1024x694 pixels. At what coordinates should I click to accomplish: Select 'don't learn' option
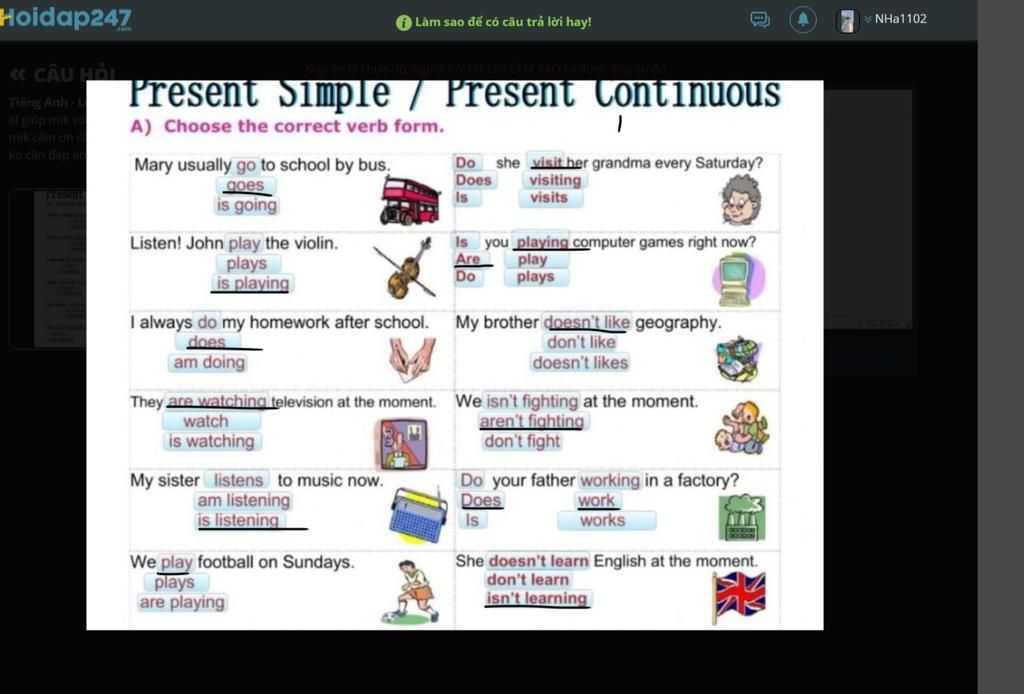click(528, 580)
